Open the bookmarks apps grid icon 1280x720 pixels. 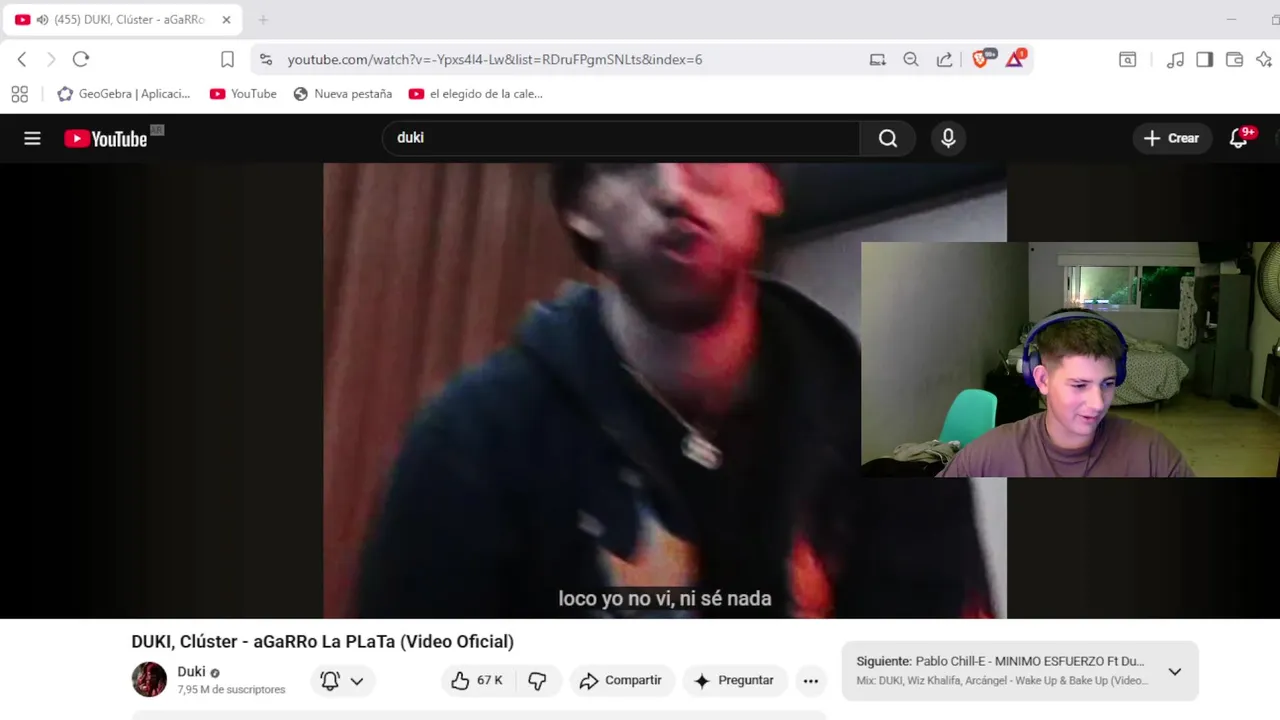point(19,94)
